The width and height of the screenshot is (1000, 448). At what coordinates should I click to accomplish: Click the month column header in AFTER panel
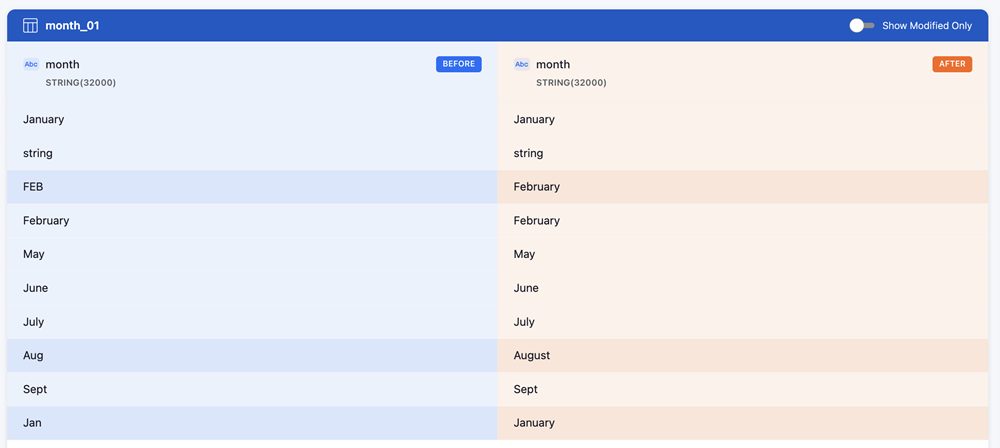point(553,64)
